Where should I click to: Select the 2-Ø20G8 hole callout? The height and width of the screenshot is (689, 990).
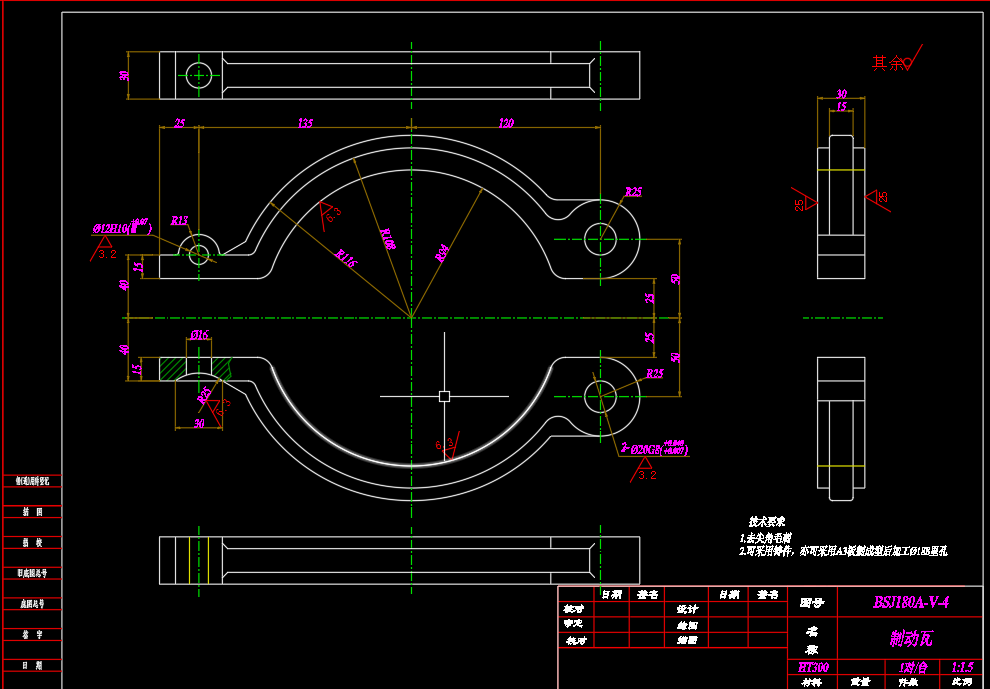coord(654,449)
